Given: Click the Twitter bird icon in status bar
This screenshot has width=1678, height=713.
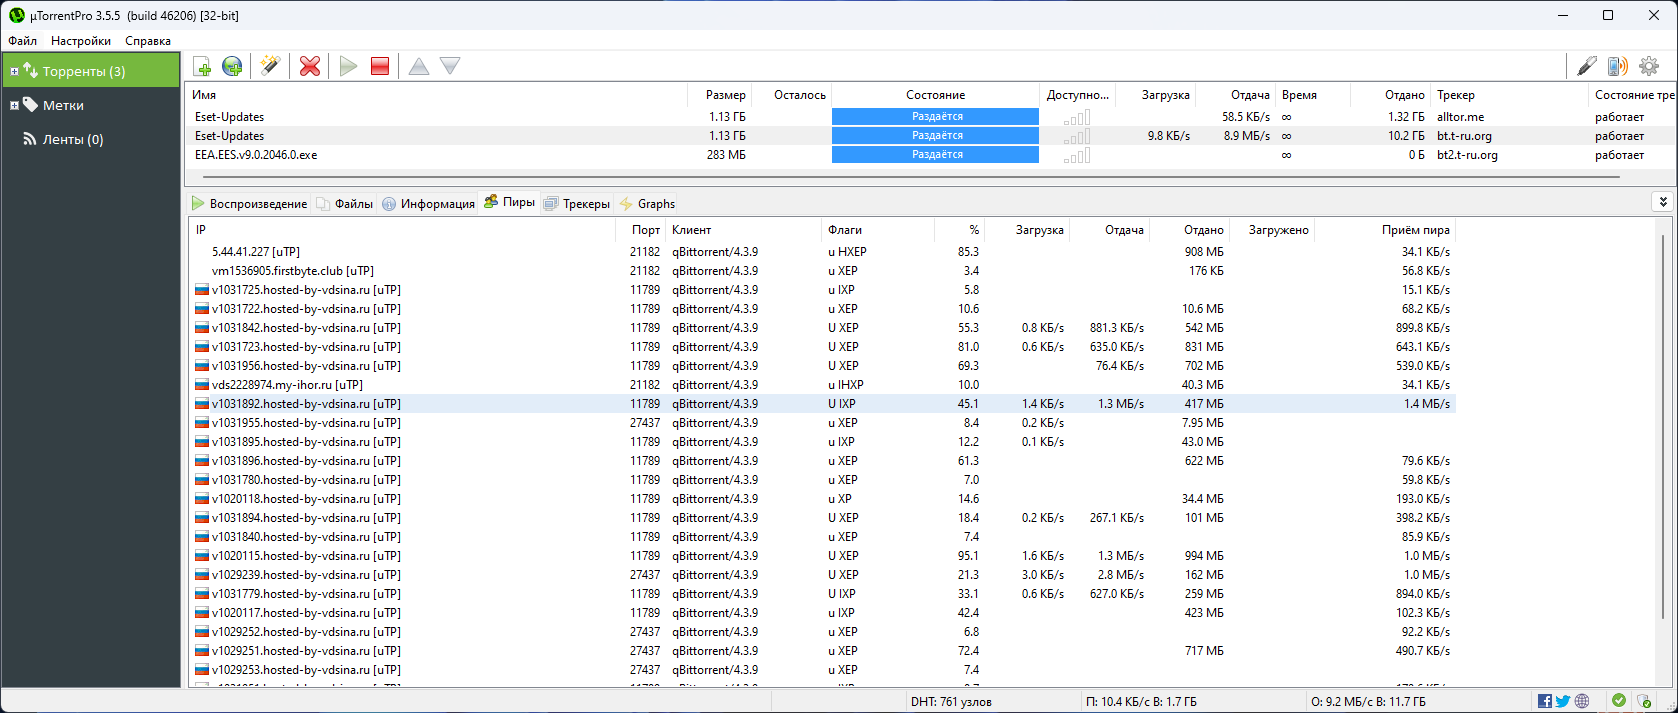Looking at the screenshot, I should point(1563,701).
